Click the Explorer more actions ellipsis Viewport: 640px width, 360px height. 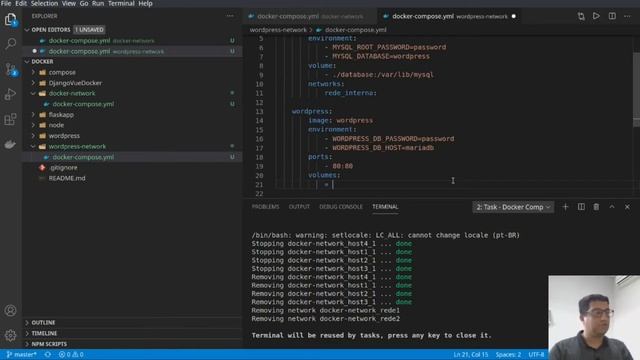pos(230,16)
